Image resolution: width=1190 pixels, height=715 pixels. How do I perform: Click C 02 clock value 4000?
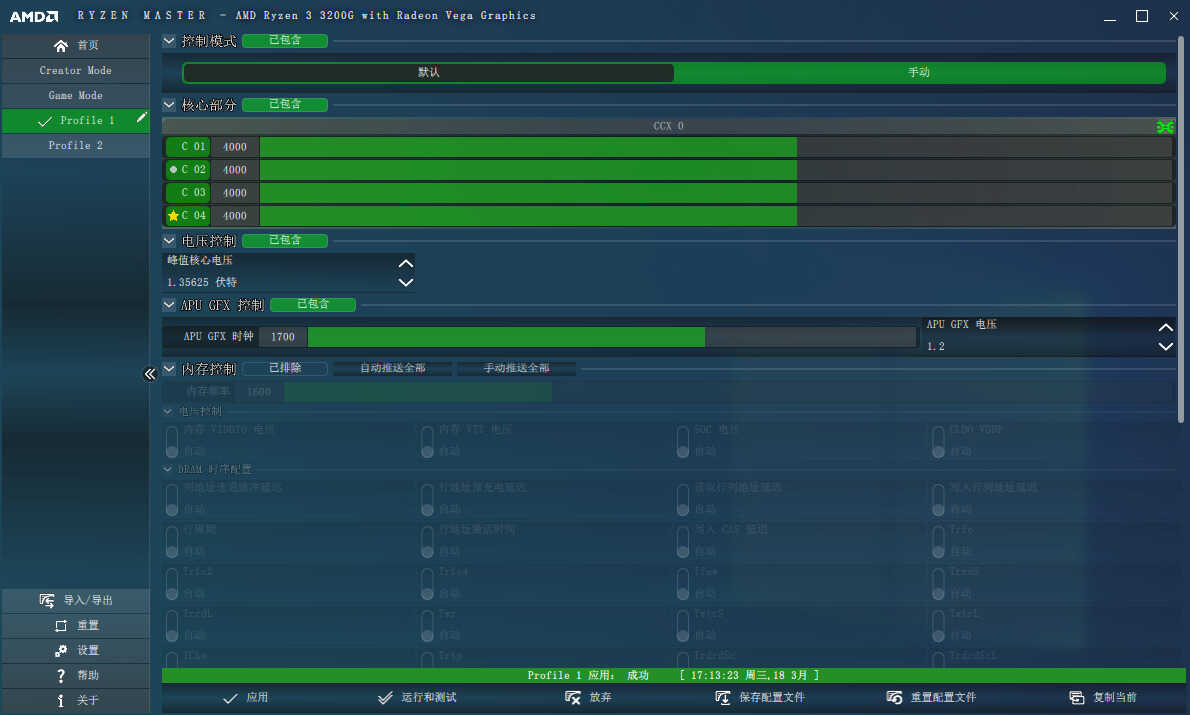point(235,170)
